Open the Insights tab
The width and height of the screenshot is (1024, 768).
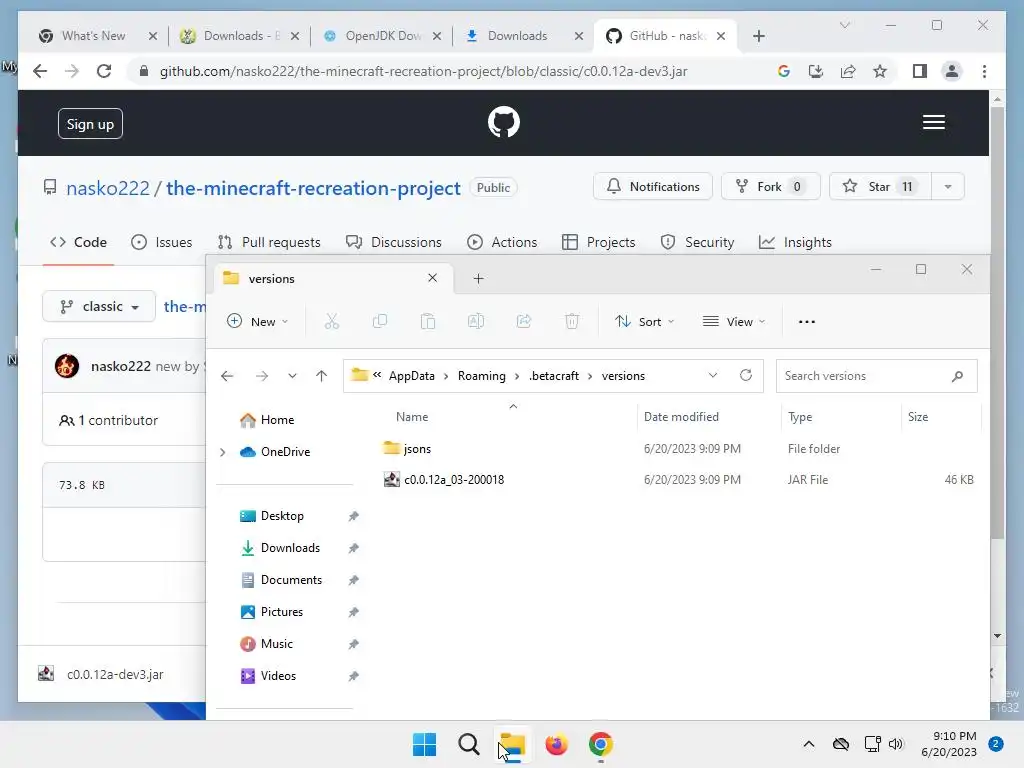click(795, 242)
